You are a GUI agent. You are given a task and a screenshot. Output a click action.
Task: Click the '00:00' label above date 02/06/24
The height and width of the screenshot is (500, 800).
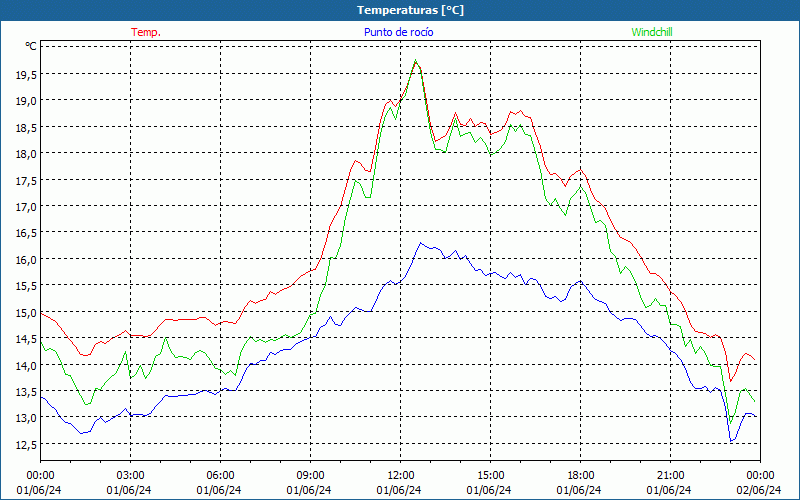click(760, 476)
